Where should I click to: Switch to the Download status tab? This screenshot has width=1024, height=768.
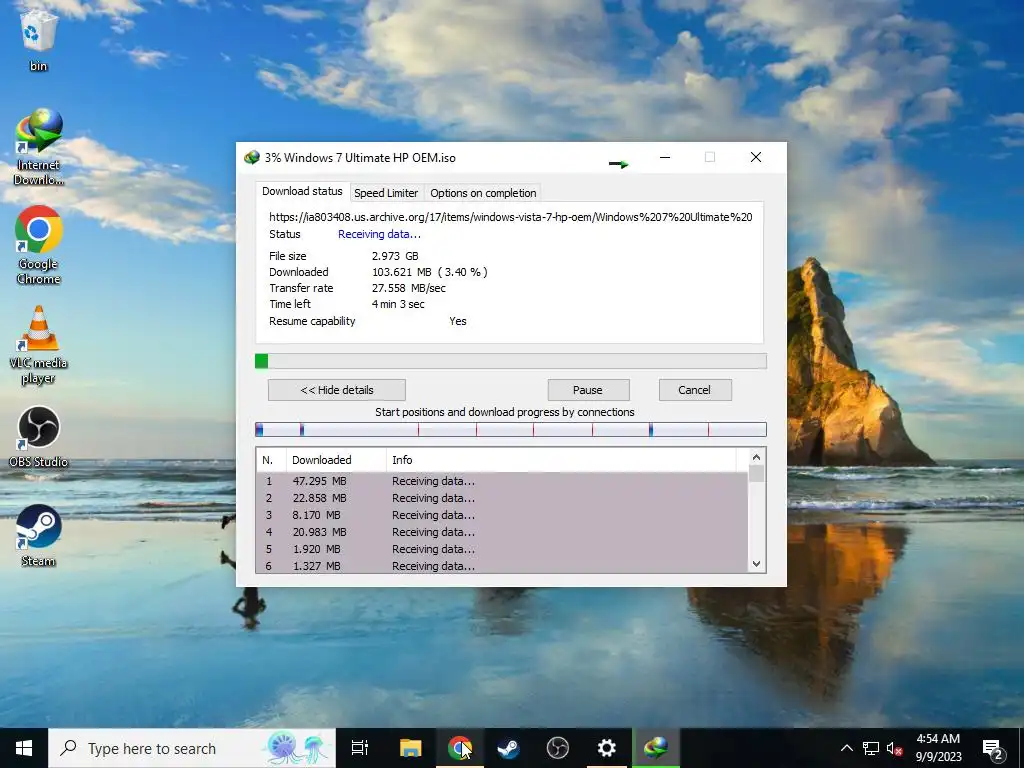302,191
